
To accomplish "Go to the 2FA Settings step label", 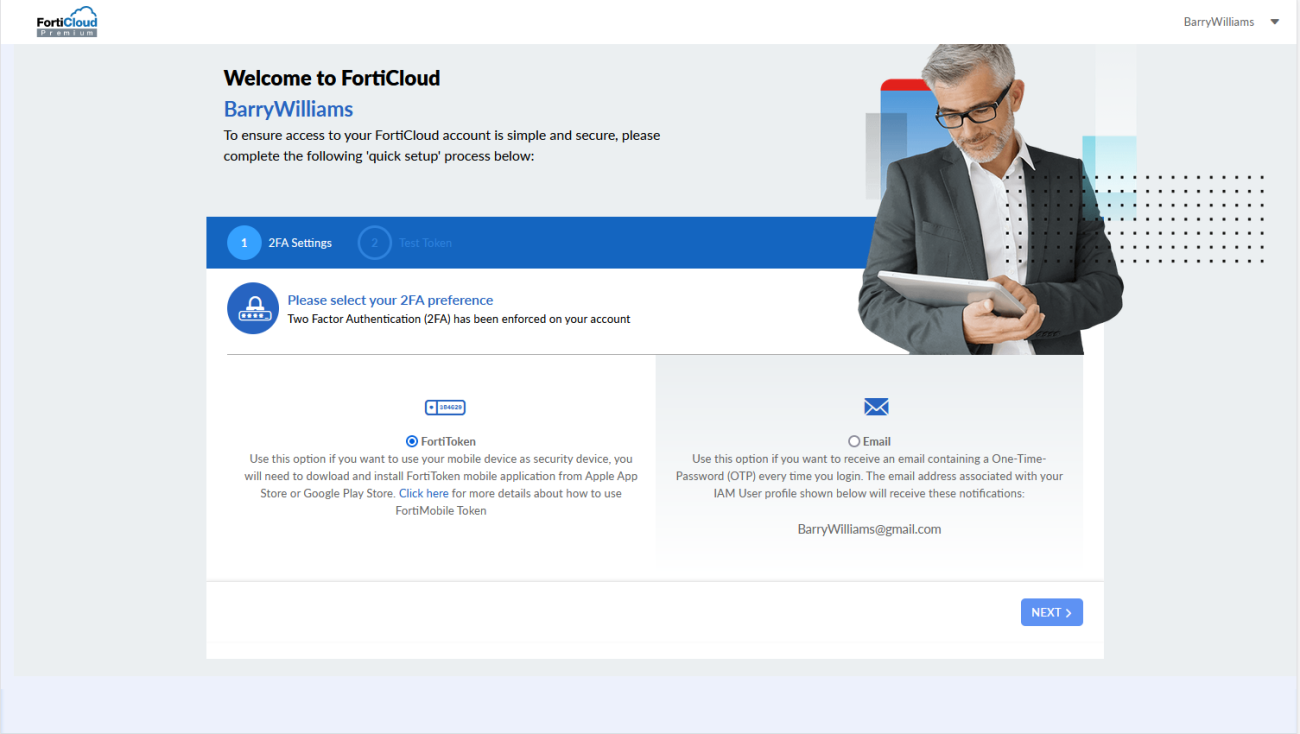I will click(x=300, y=243).
